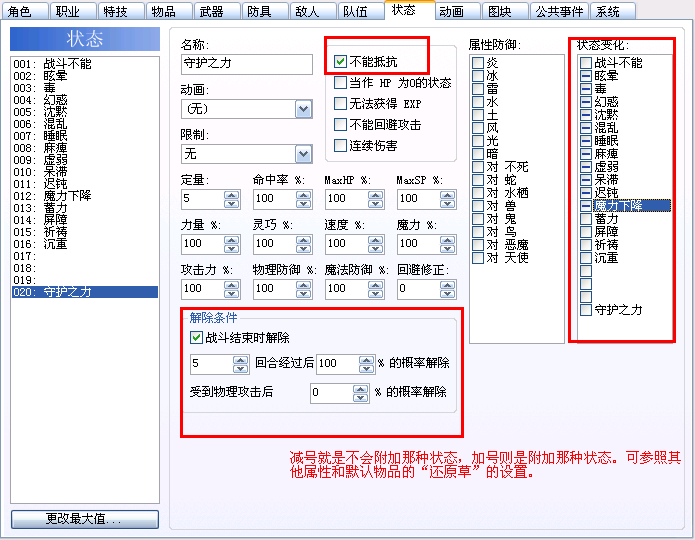Increase 灵巧 % with up arrow
The image size is (695, 540).
304,239
